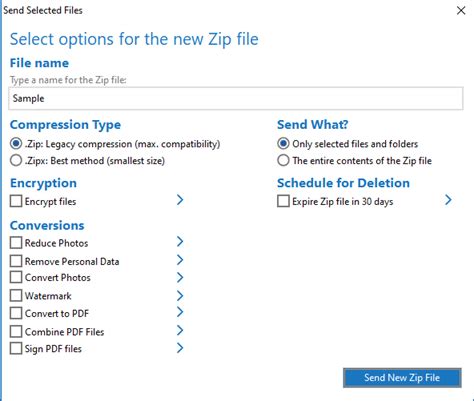Viewport: 474px width, 401px height.
Task: Enable the Watermark checkbox
Action: (16, 295)
